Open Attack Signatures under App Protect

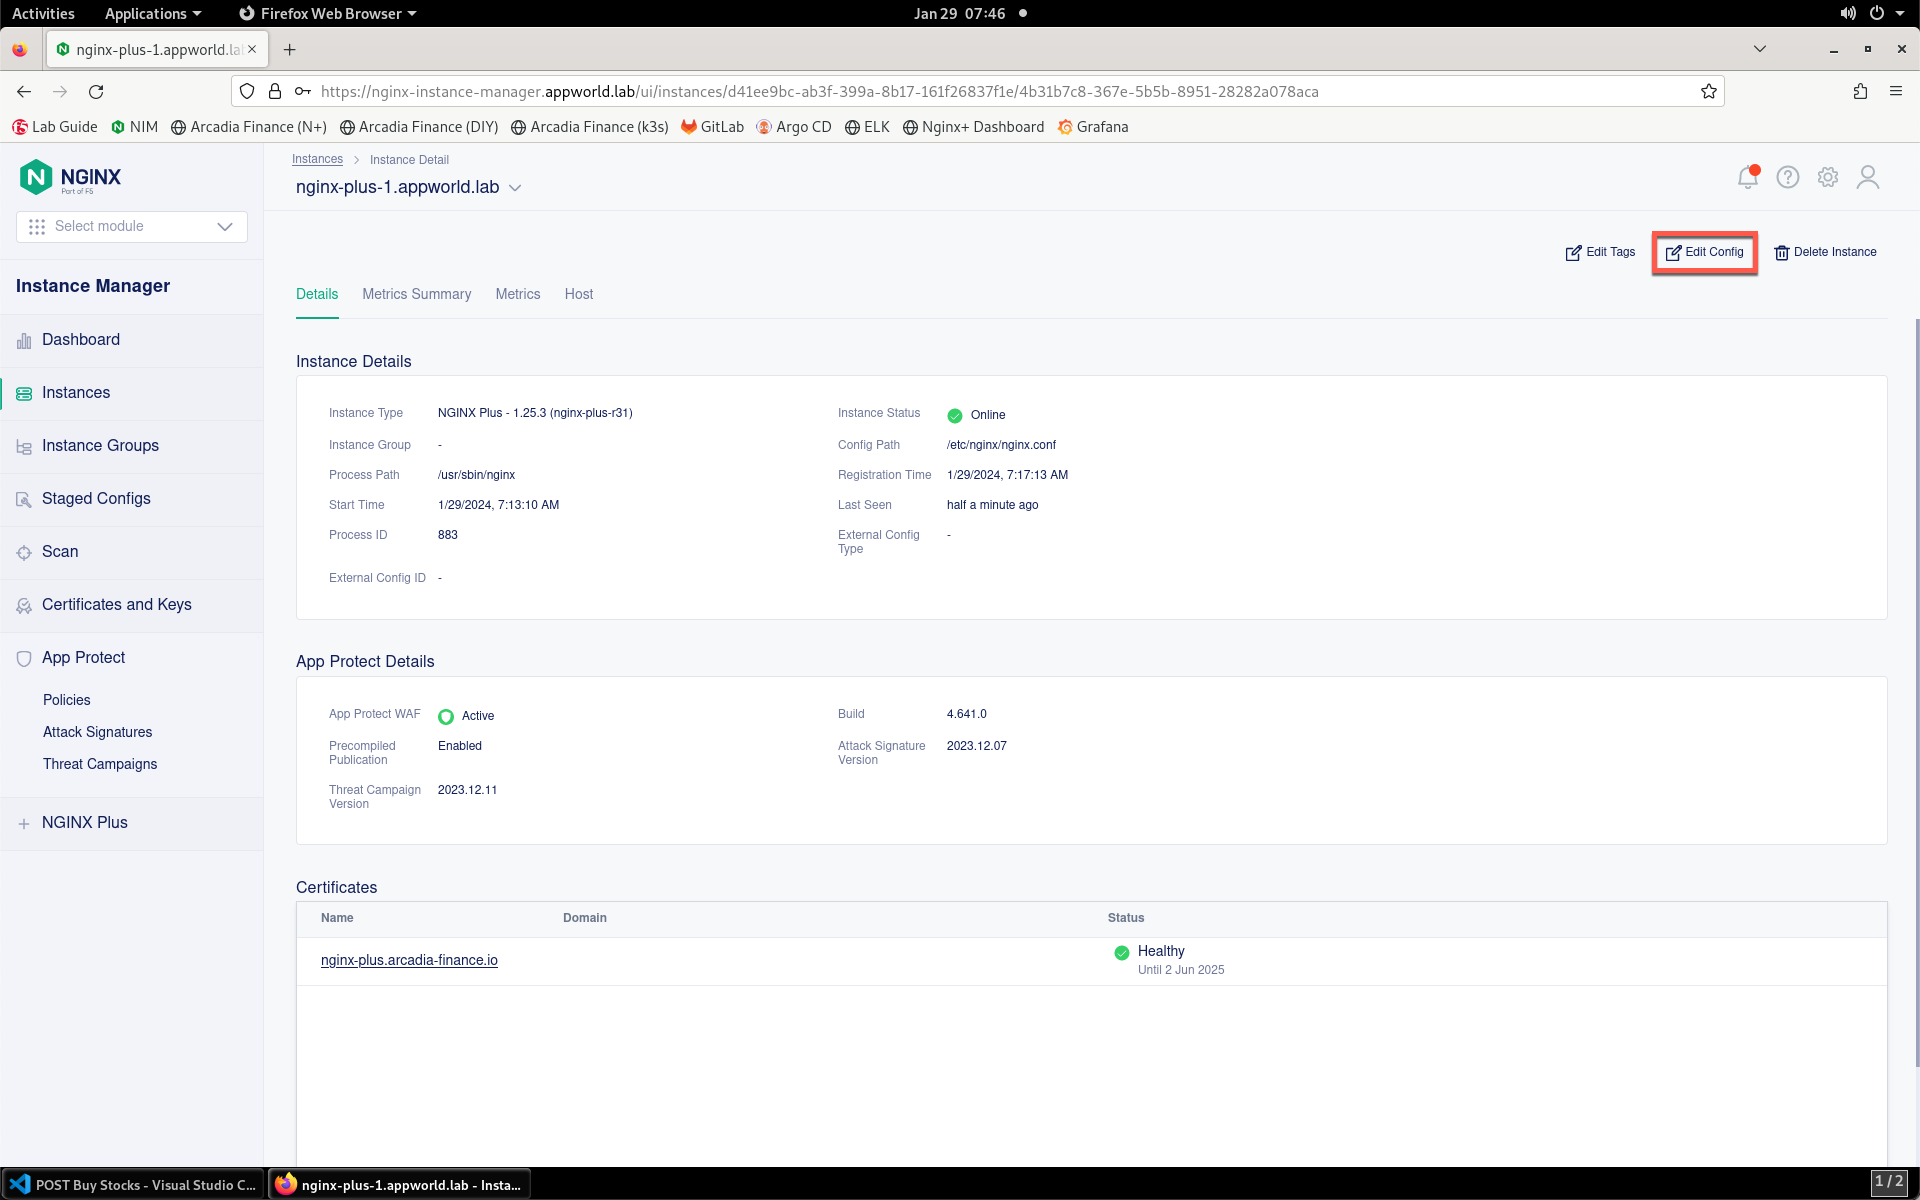pos(97,732)
